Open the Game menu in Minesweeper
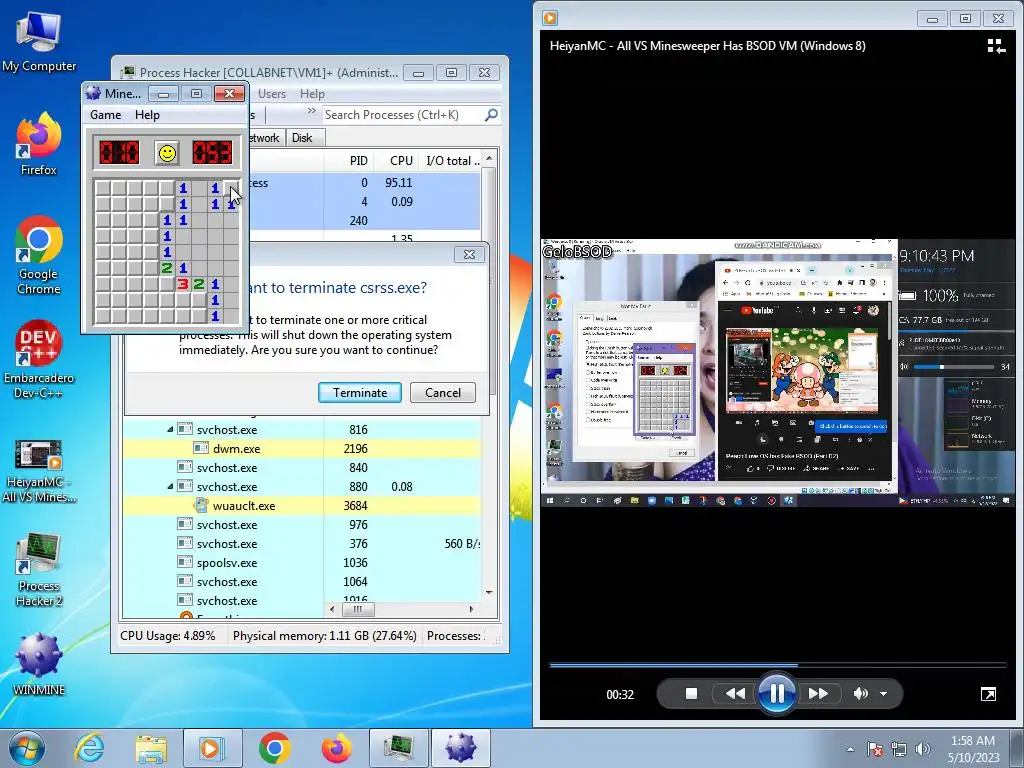 [106, 115]
